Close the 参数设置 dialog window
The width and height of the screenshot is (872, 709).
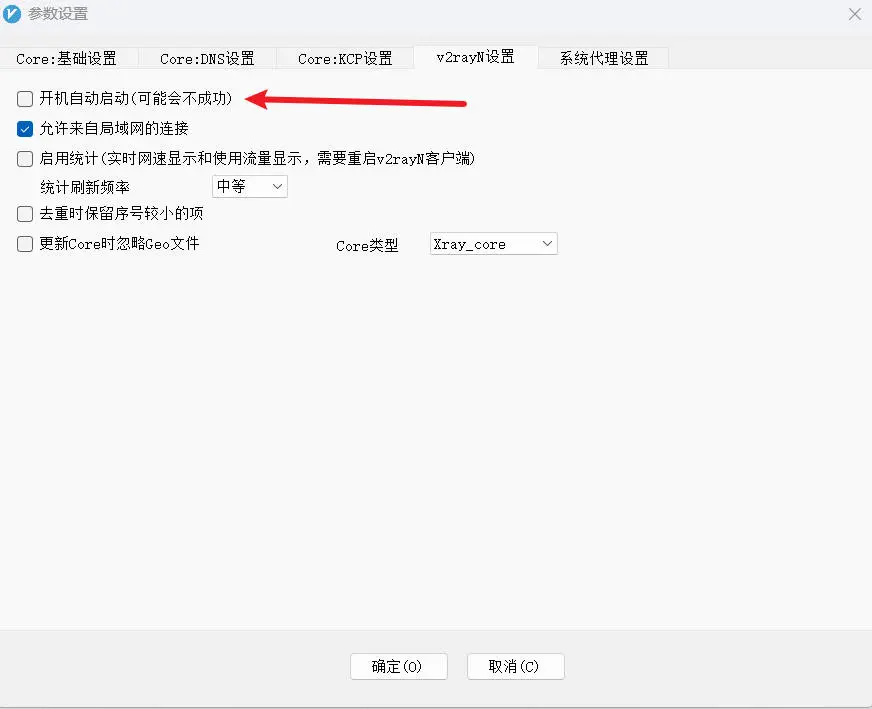(855, 14)
